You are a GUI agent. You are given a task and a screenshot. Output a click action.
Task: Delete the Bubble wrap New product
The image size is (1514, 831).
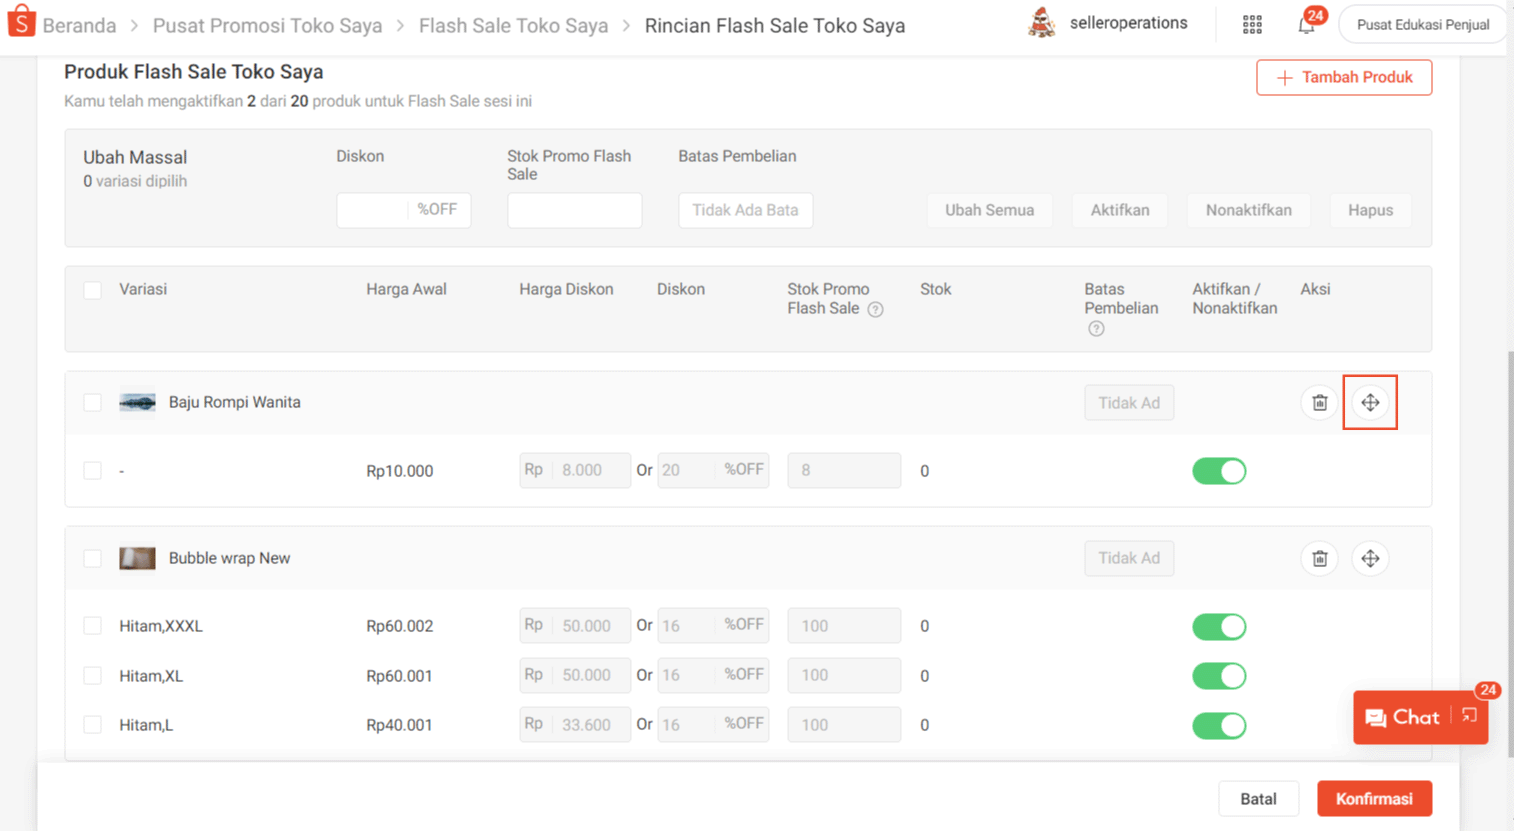coord(1319,559)
